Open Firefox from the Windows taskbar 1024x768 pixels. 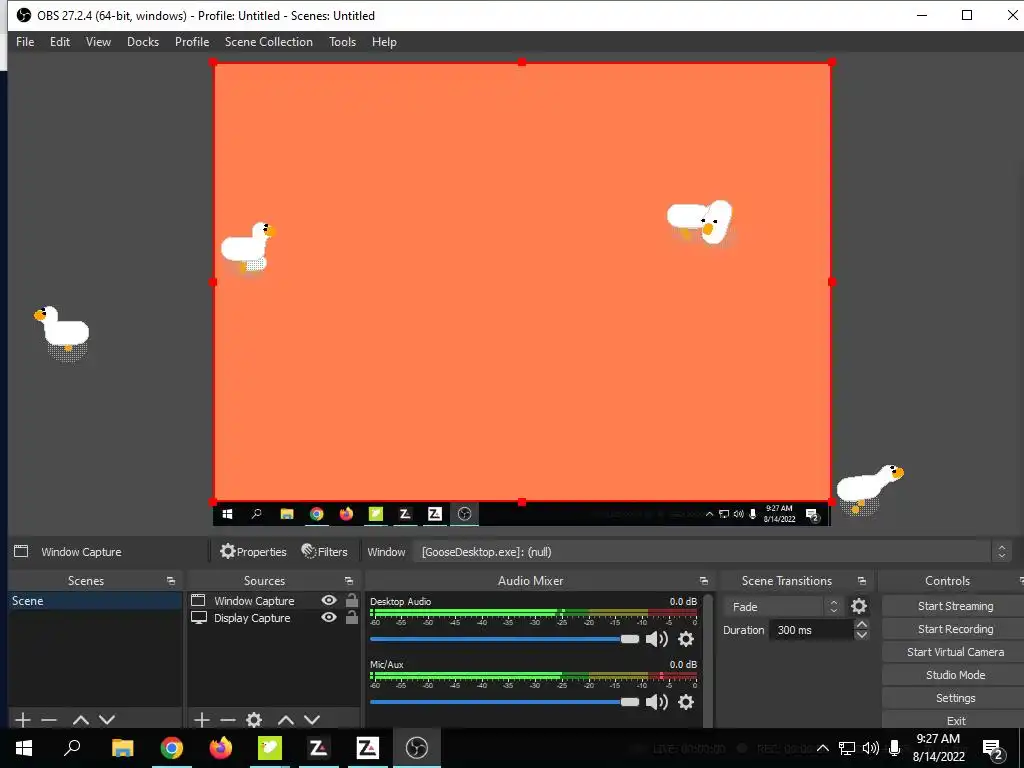coord(221,748)
